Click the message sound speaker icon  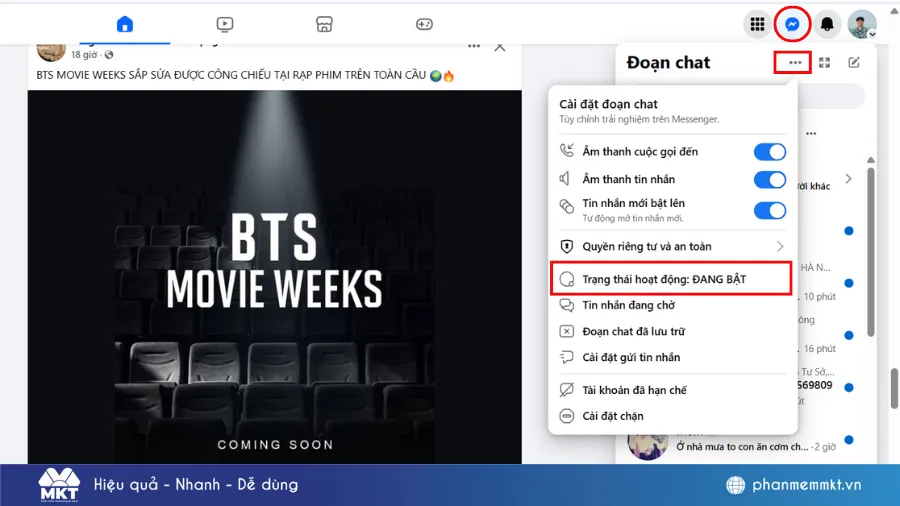[565, 179]
